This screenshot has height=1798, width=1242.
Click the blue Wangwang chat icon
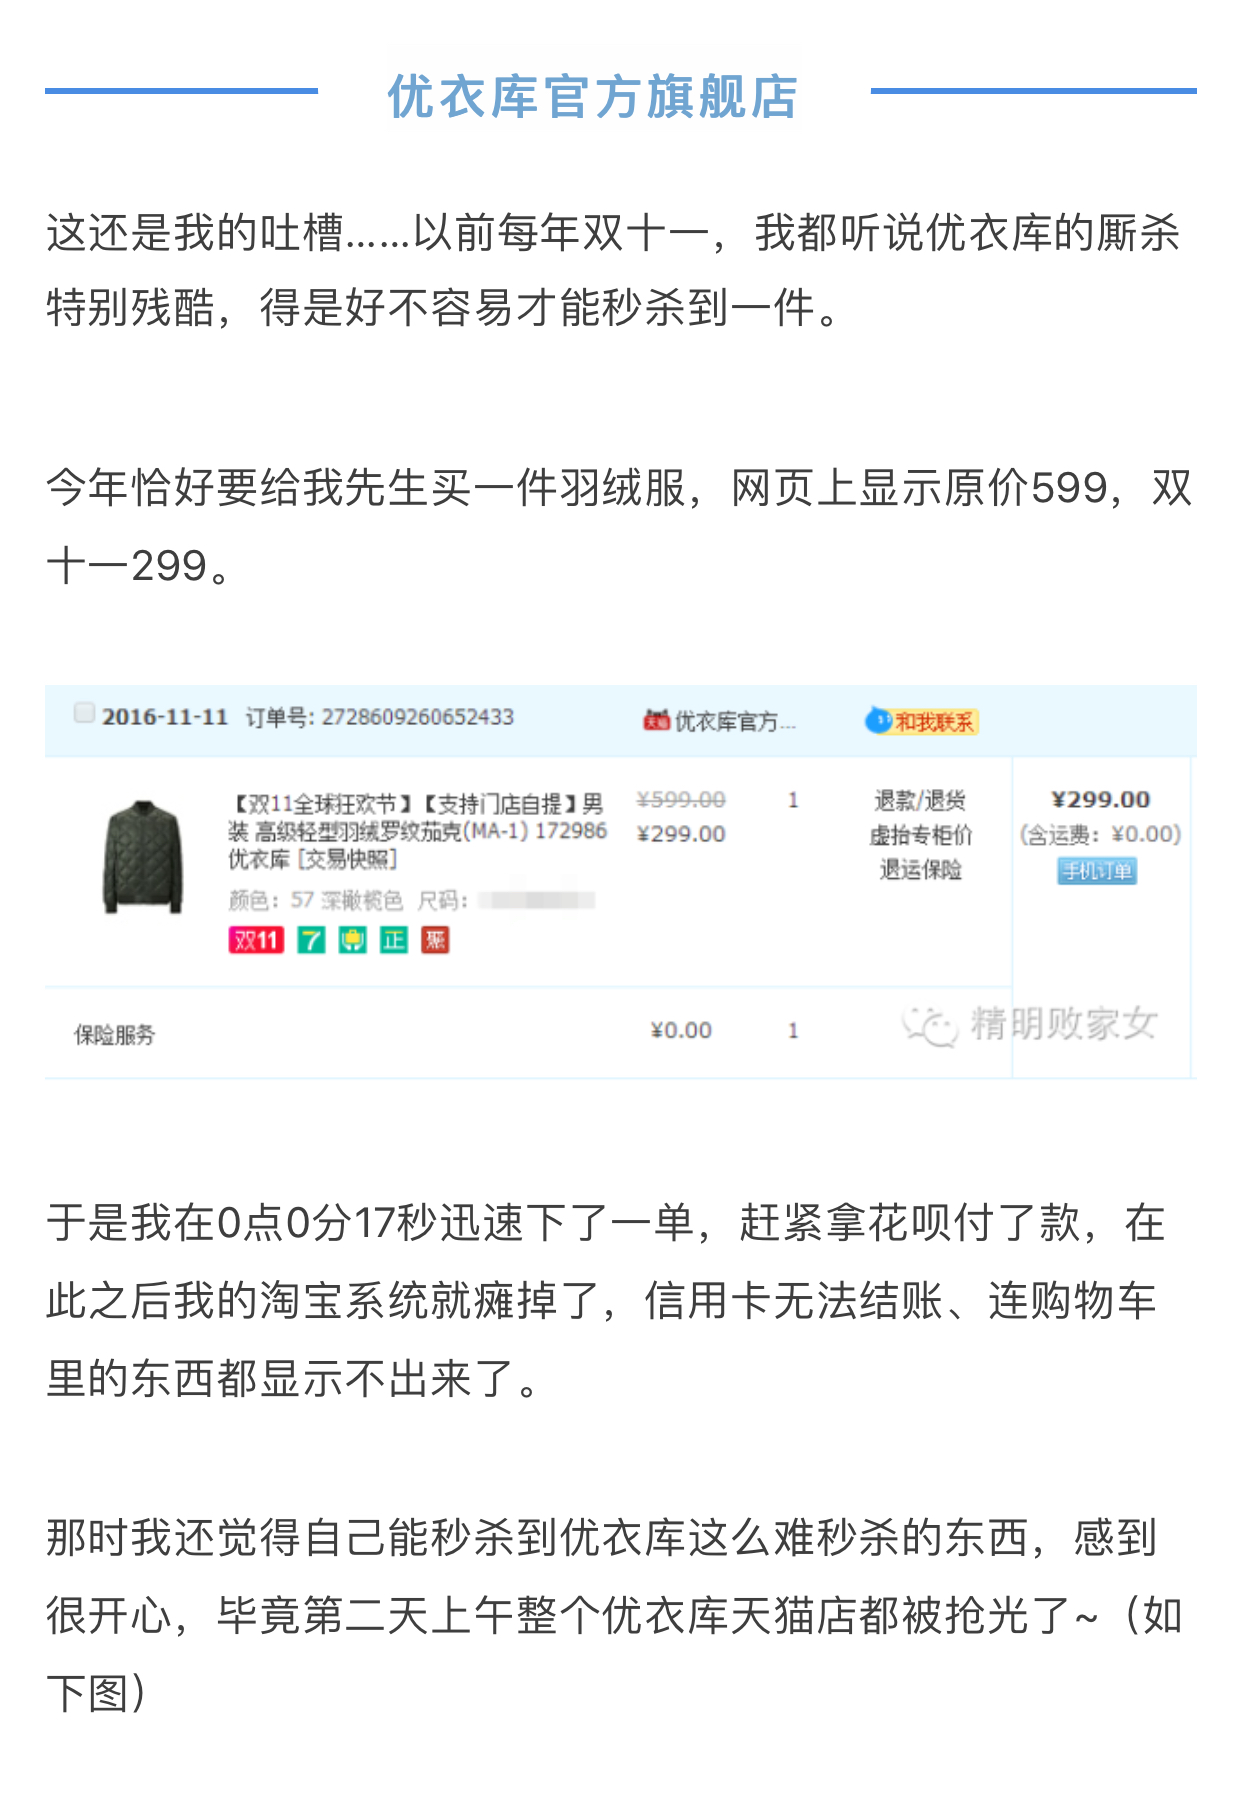coord(878,720)
